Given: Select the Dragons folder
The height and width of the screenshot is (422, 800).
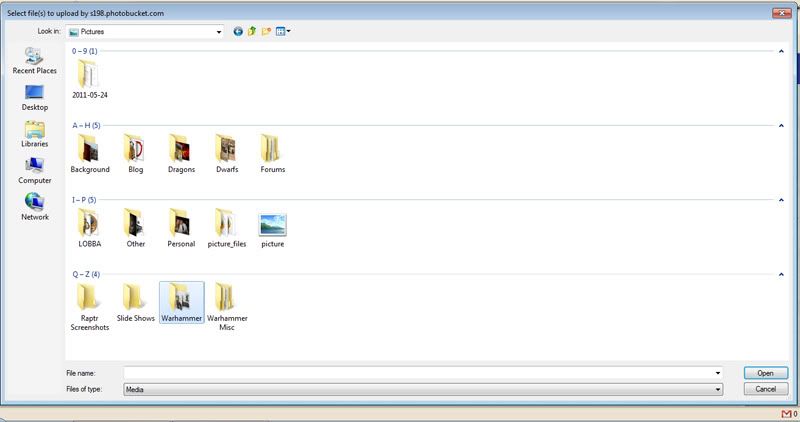Looking at the screenshot, I should (x=182, y=154).
